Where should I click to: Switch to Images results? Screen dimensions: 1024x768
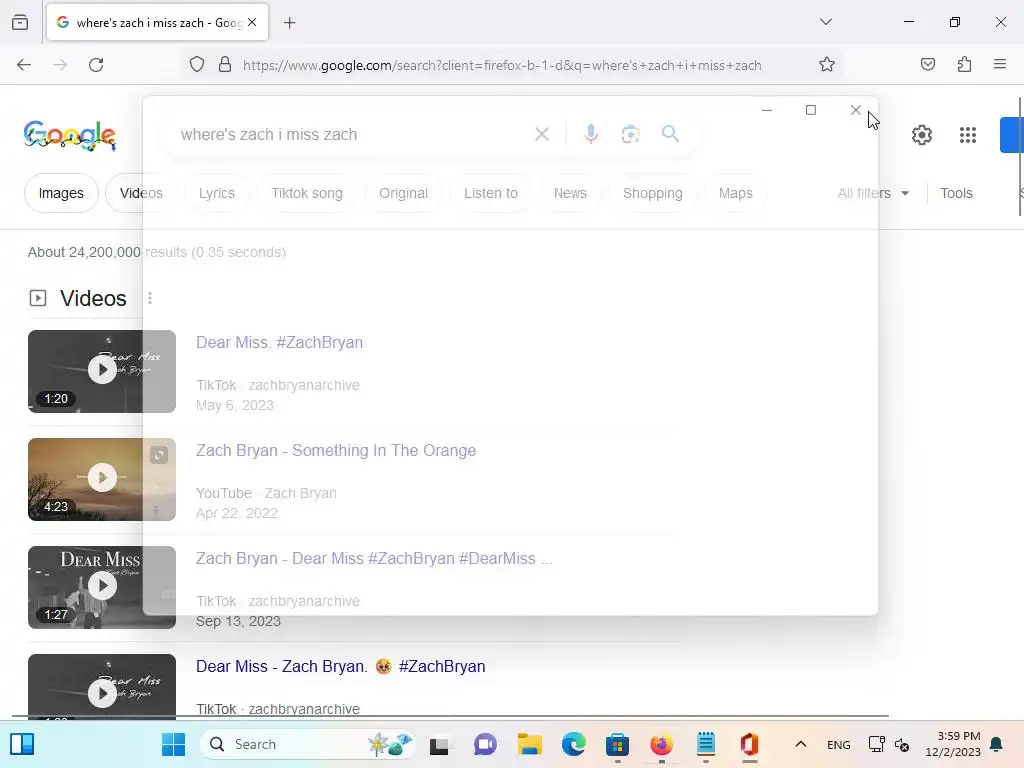pyautogui.click(x=61, y=193)
